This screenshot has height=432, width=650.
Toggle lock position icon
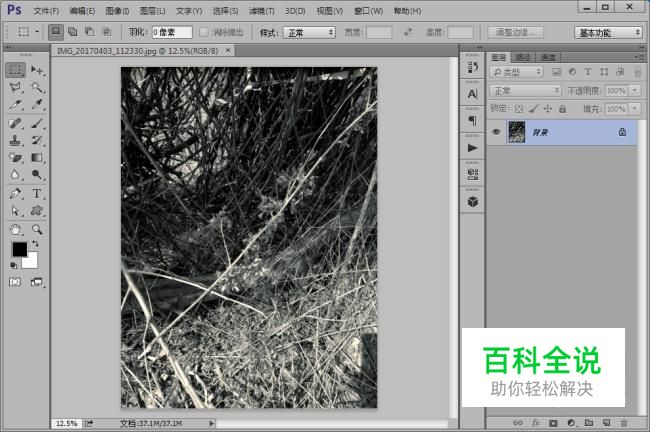click(548, 109)
